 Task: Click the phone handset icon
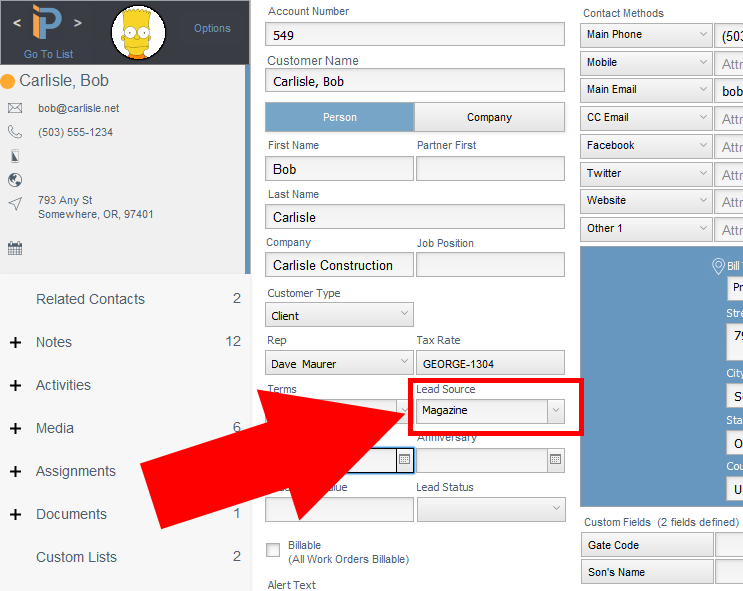coord(15,132)
